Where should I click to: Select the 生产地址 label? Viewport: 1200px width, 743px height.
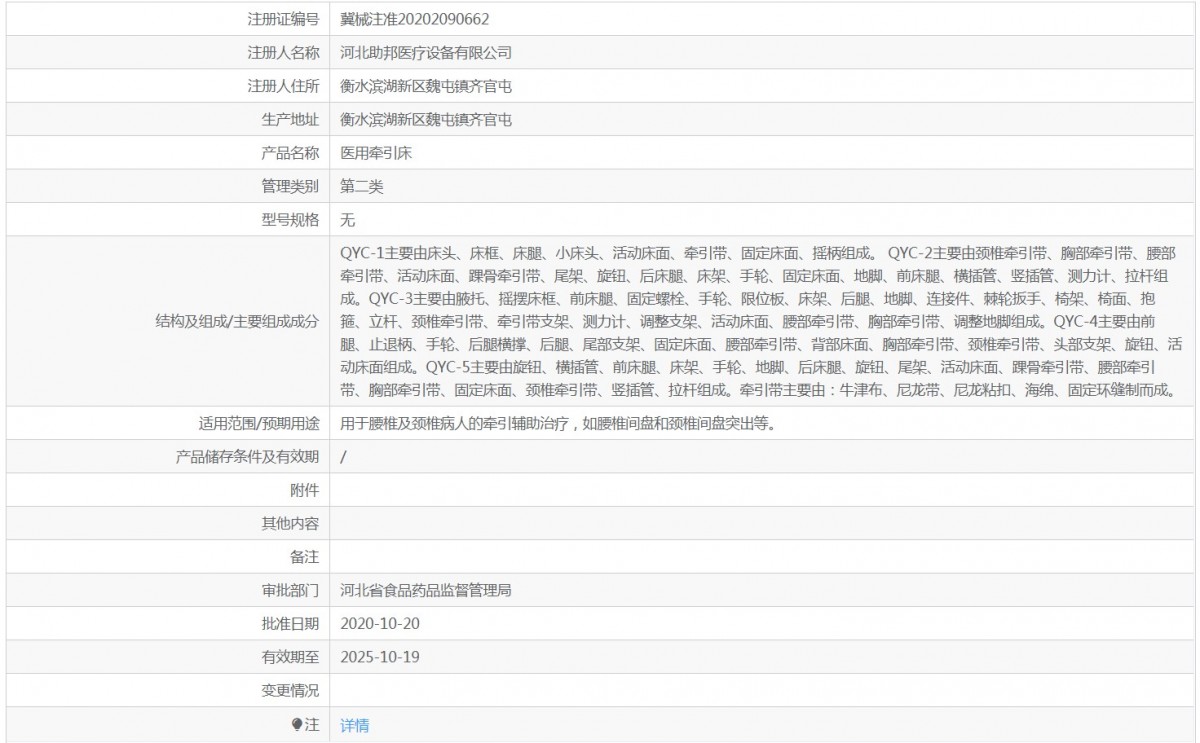290,120
